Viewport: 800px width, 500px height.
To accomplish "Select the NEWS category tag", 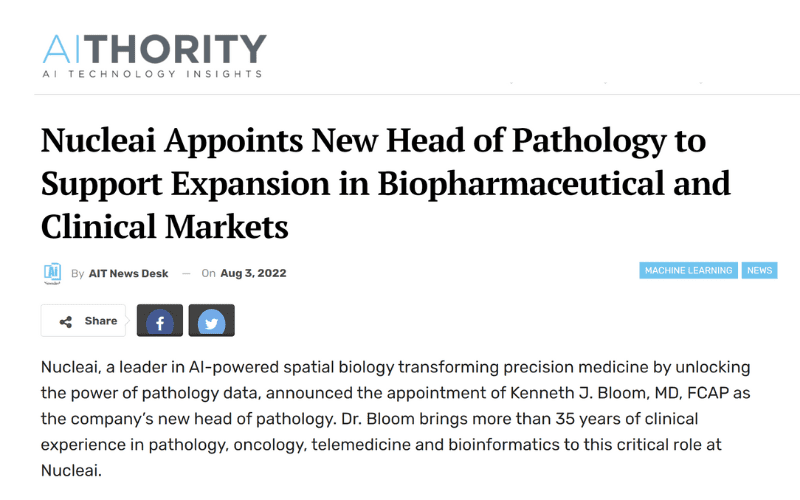I will pyautogui.click(x=760, y=270).
